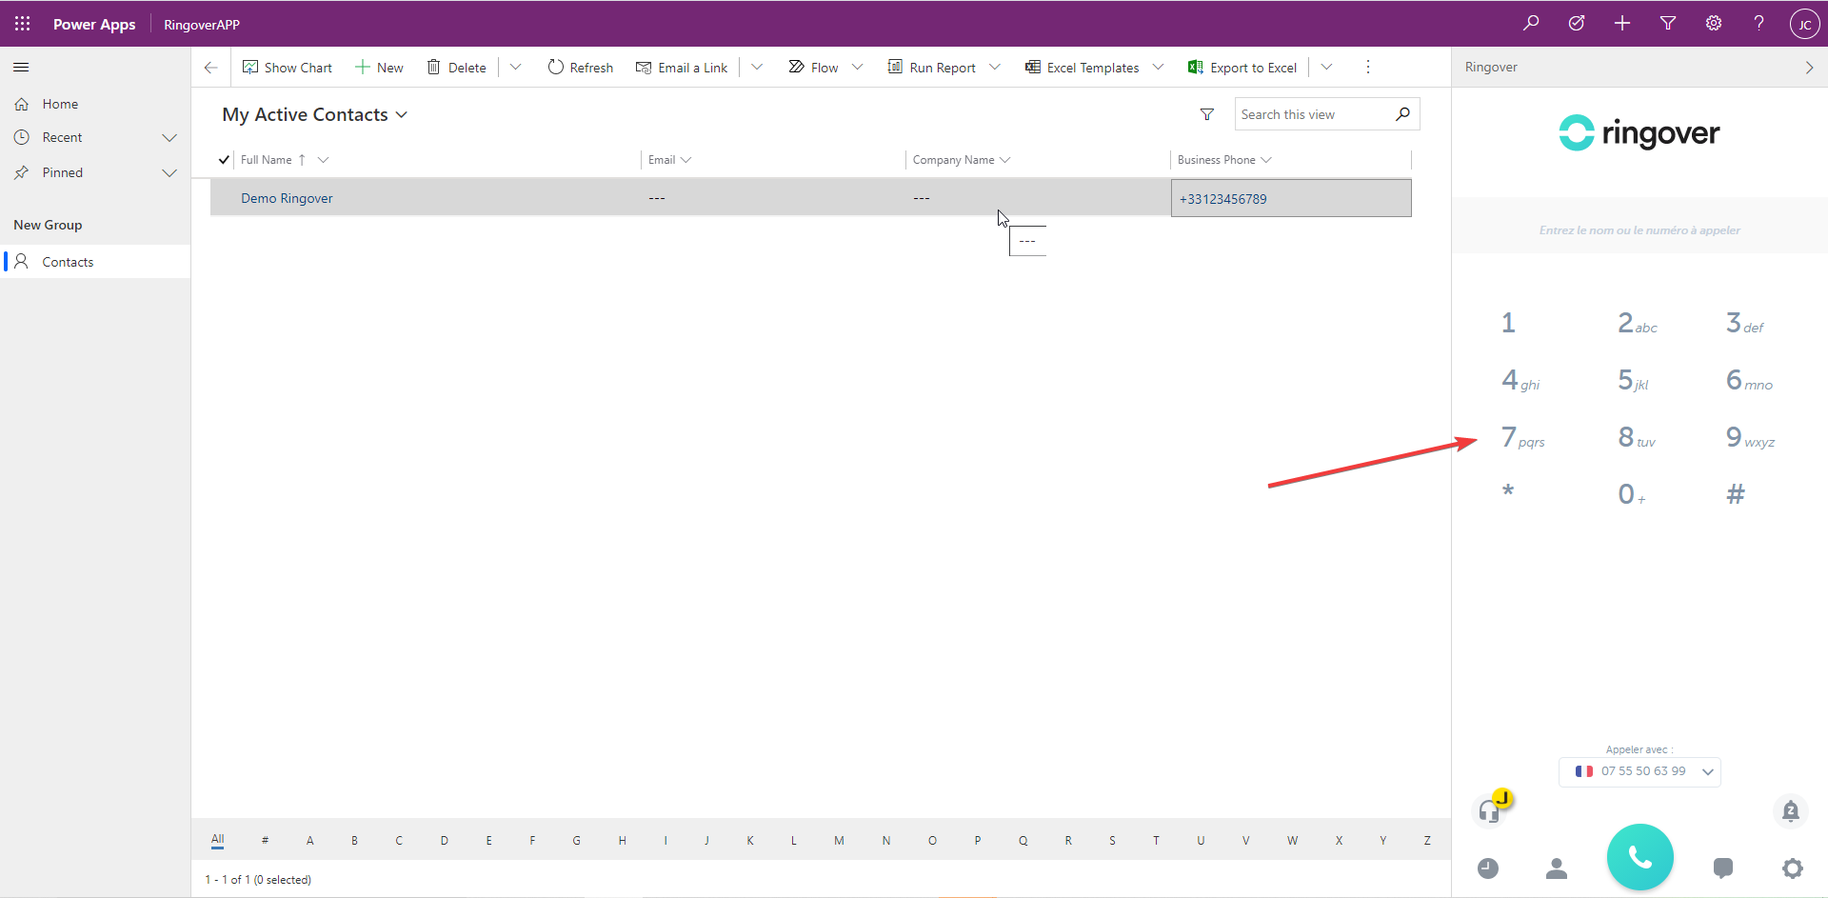Open the Demo Ringover contact
The width and height of the screenshot is (1828, 898).
(x=287, y=198)
